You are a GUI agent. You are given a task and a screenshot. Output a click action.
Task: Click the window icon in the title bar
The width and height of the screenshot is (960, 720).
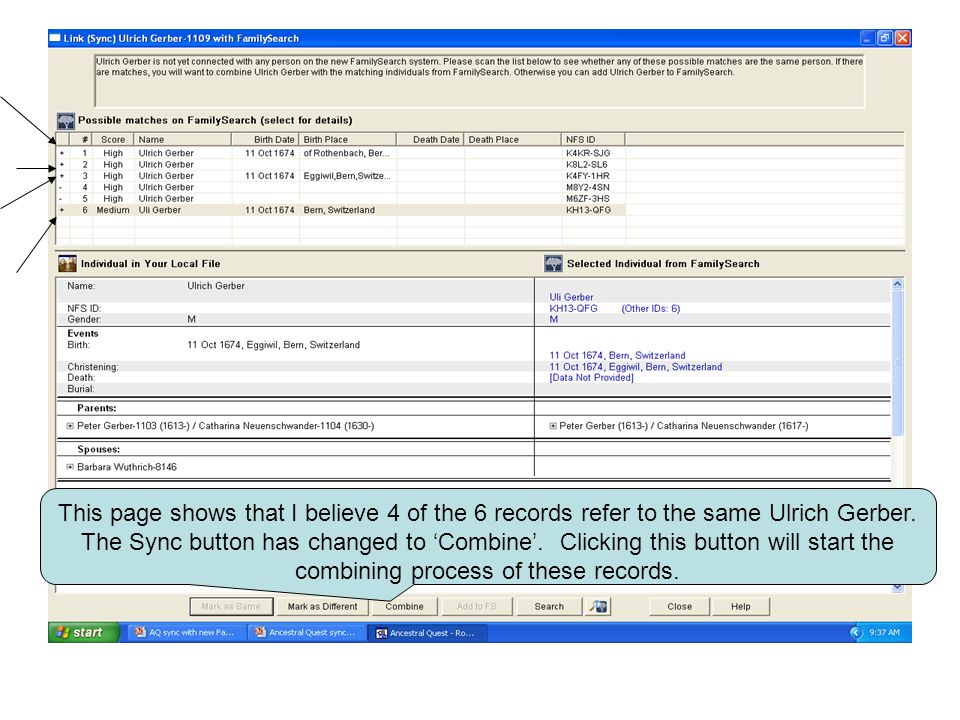tap(55, 38)
